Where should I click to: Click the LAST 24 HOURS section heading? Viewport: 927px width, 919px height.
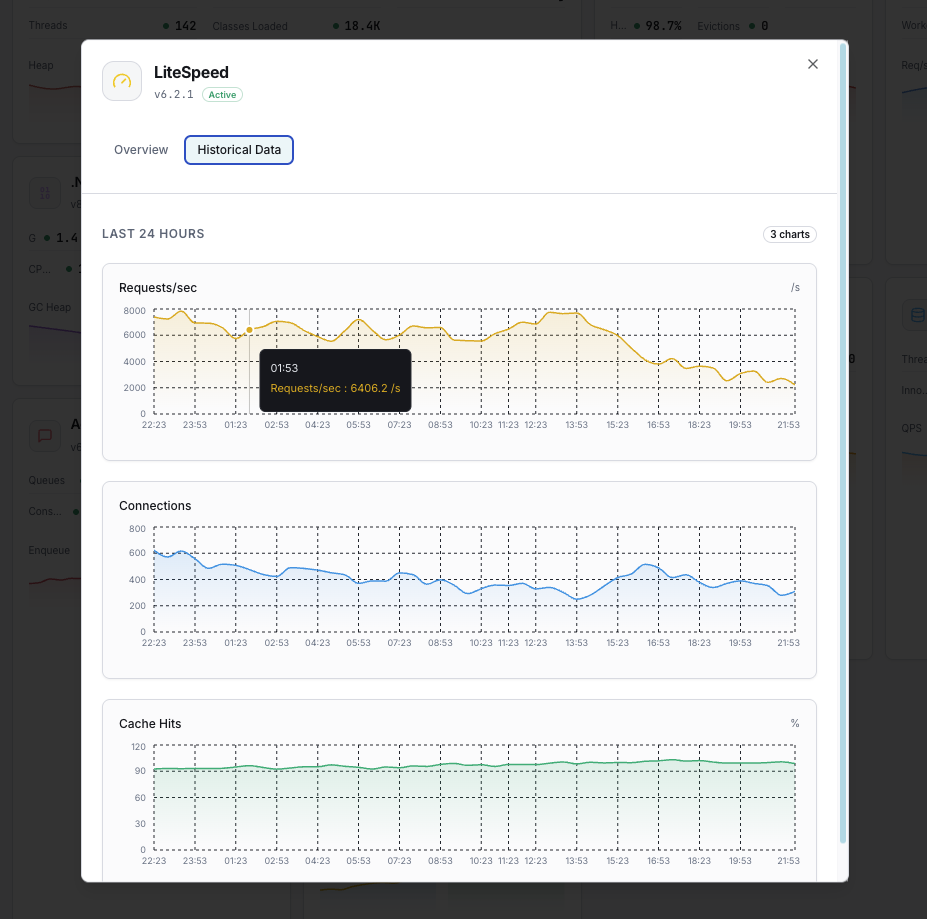(152, 233)
